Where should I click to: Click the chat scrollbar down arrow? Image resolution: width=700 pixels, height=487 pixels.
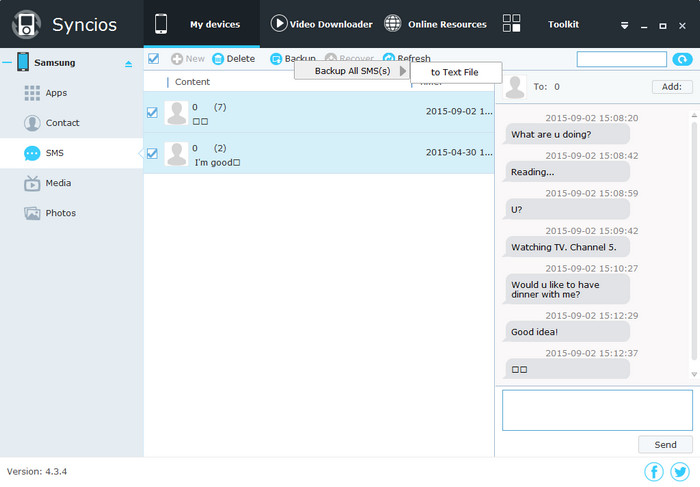[x=694, y=374]
